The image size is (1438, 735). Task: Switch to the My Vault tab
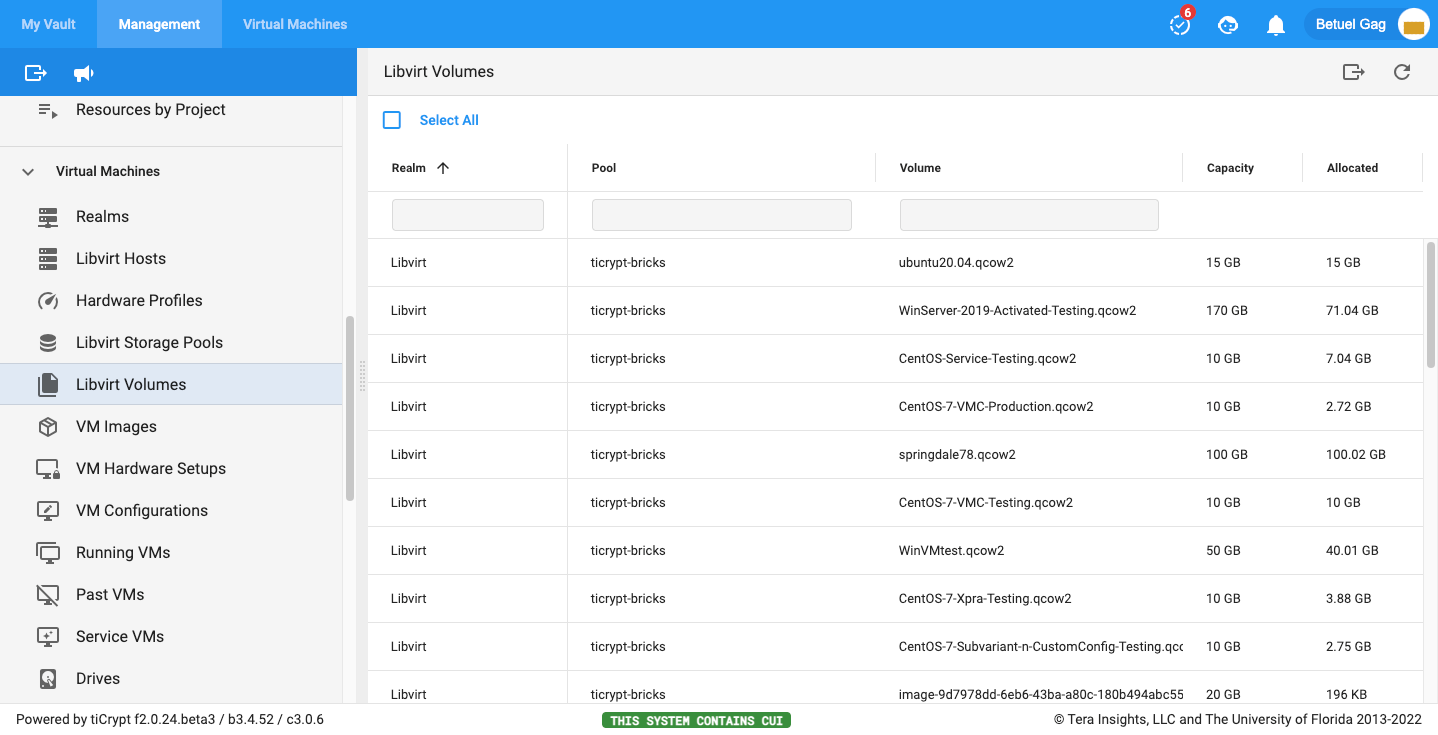pos(48,25)
